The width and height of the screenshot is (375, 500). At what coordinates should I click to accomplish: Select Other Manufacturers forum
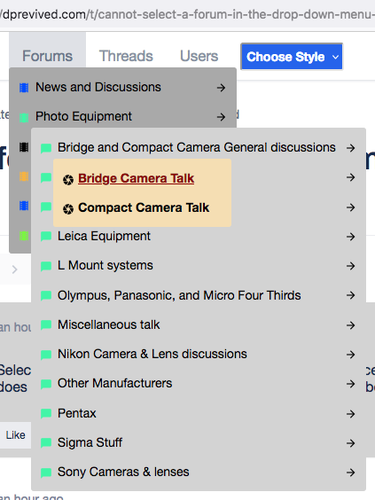[115, 383]
